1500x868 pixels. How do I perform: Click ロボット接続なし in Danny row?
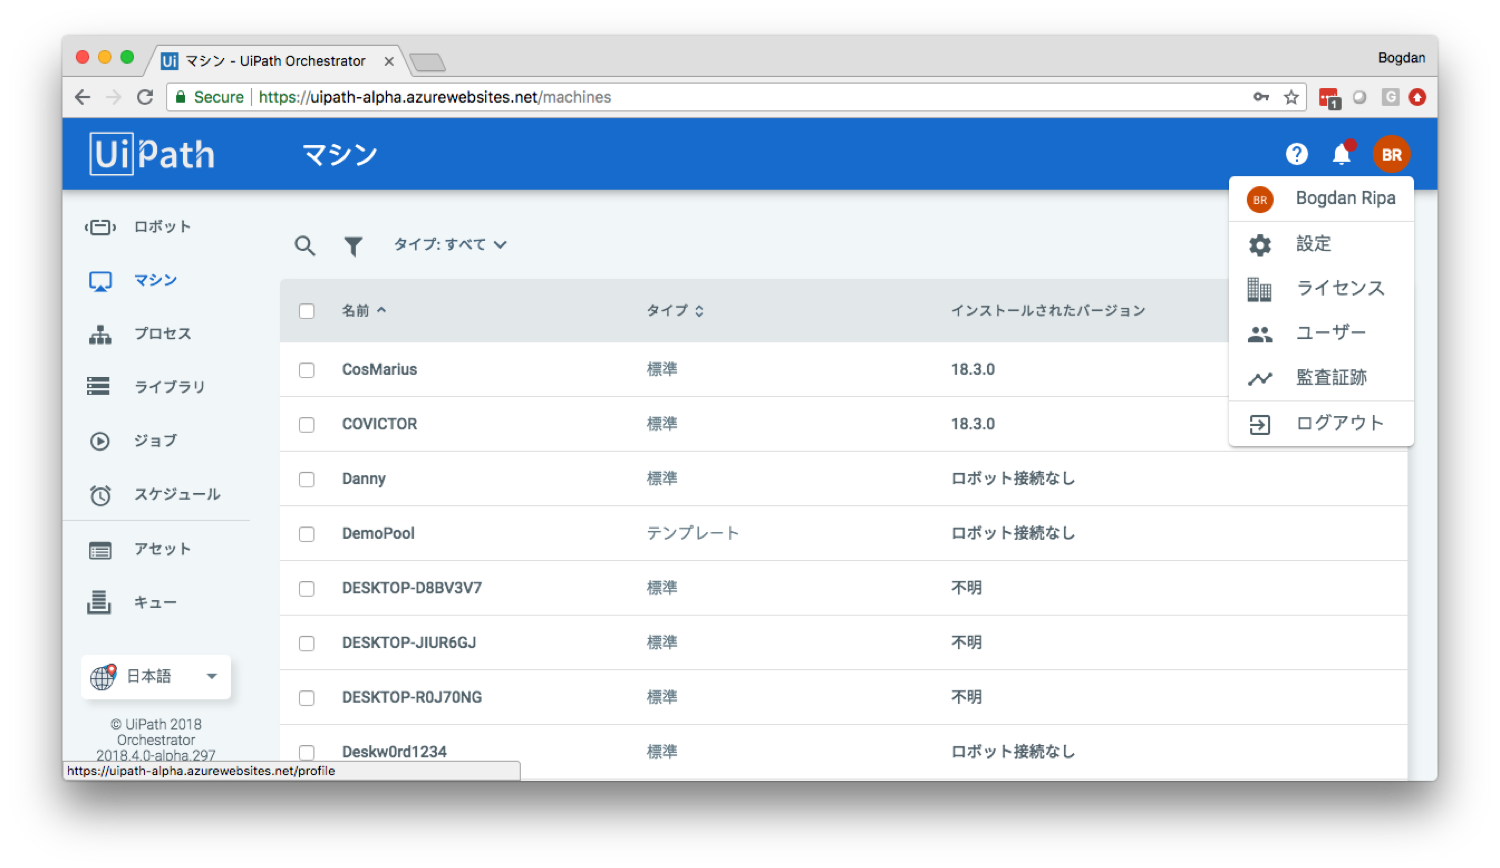1012,479
